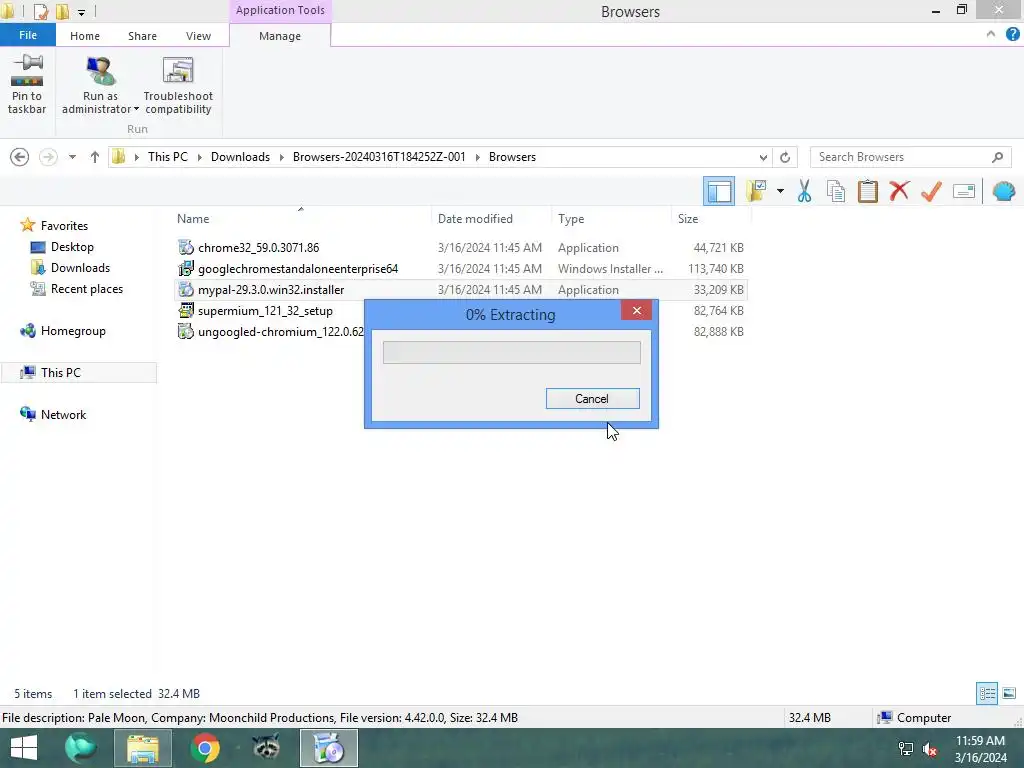Click the red X Delete icon

point(899,191)
